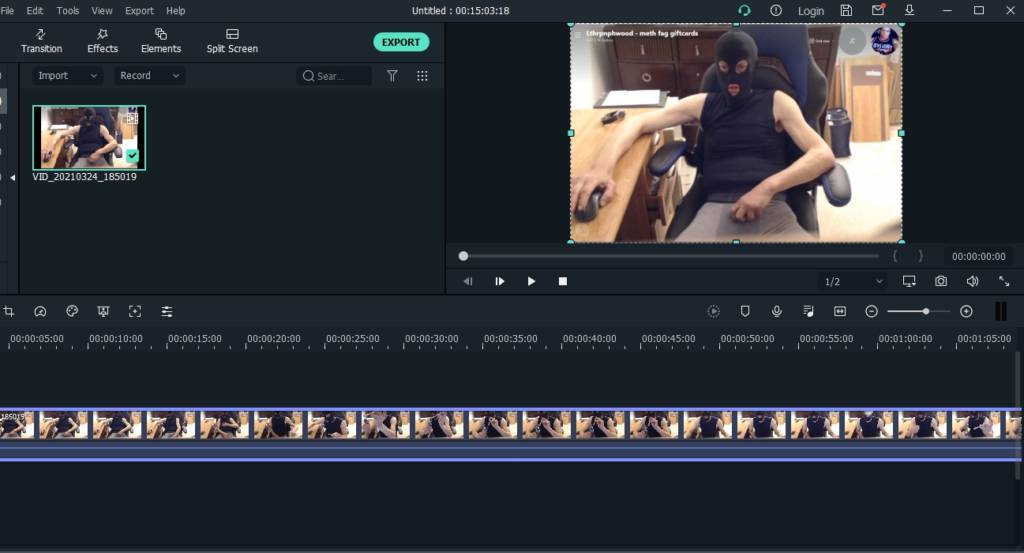Open the Record dropdown
Viewport: 1024px width, 553px height.
coord(149,76)
